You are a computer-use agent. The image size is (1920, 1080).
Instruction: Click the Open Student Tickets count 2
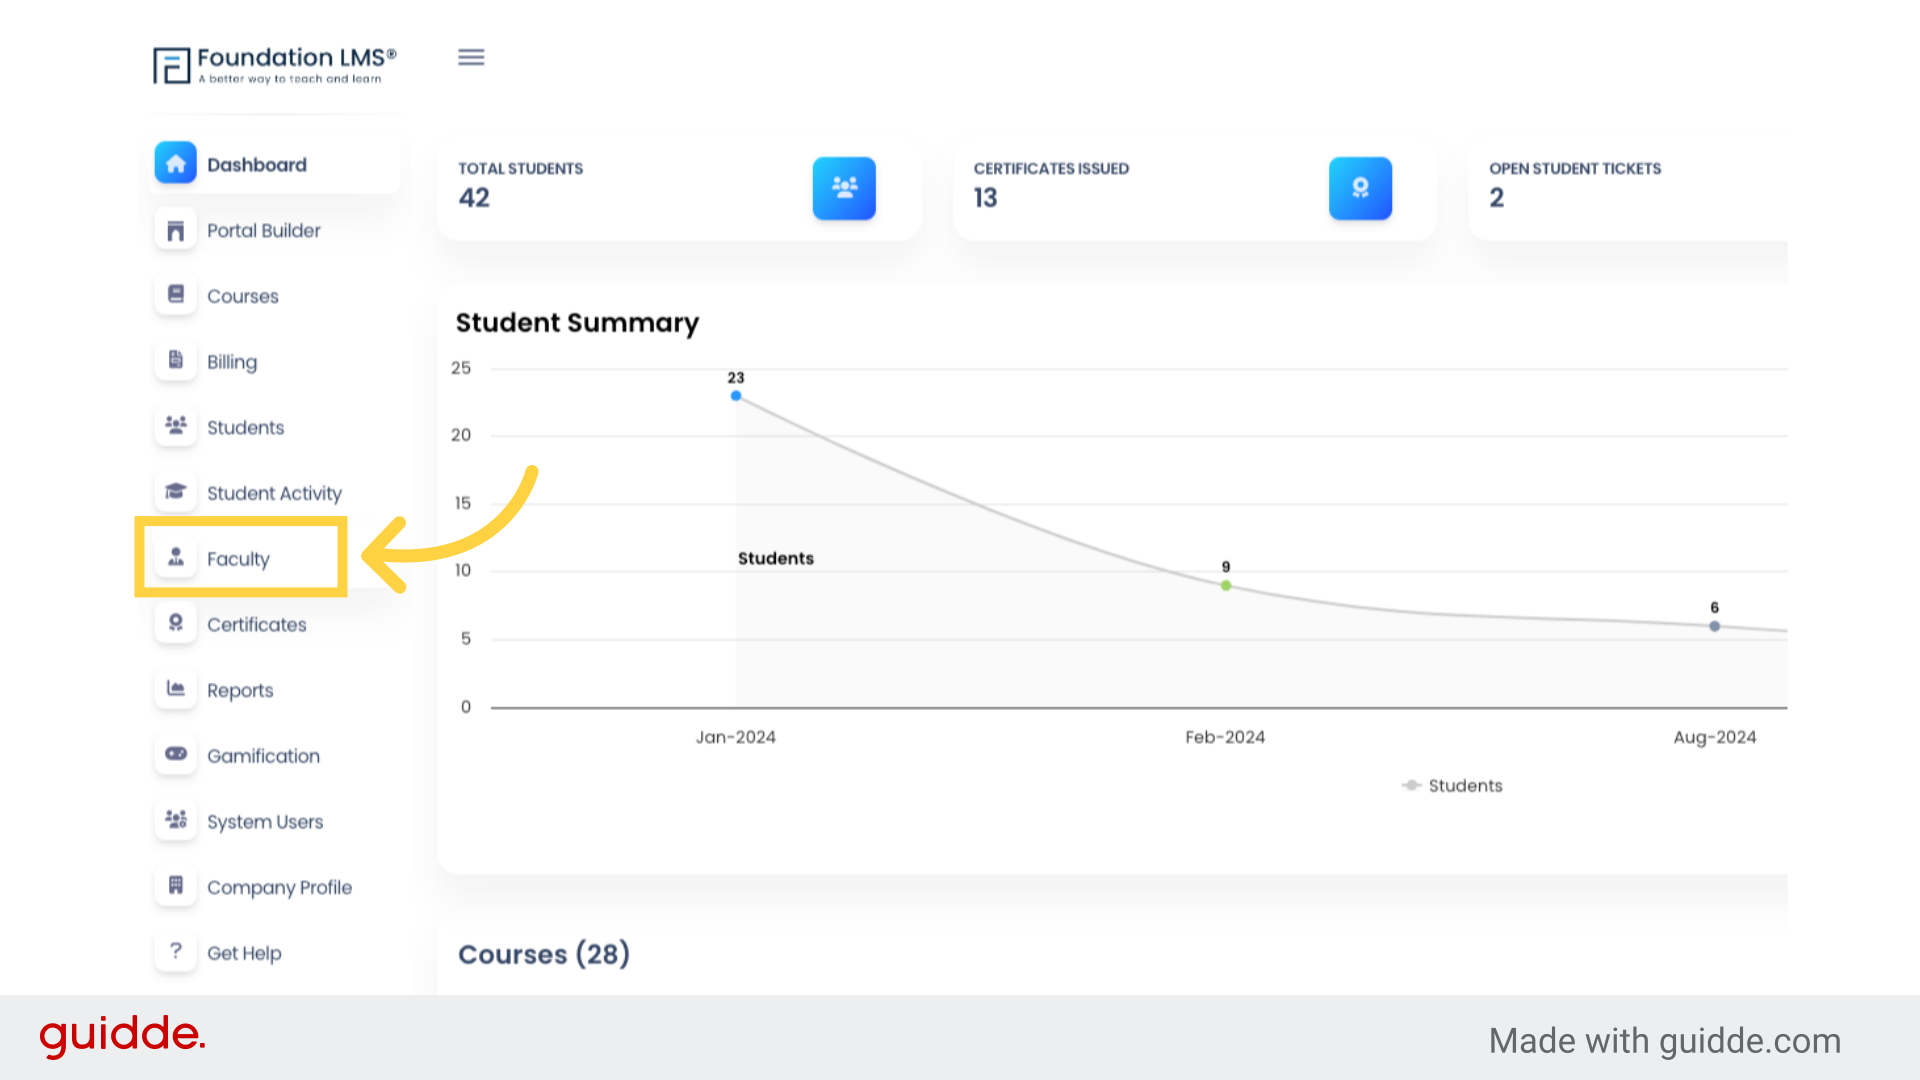(1496, 198)
